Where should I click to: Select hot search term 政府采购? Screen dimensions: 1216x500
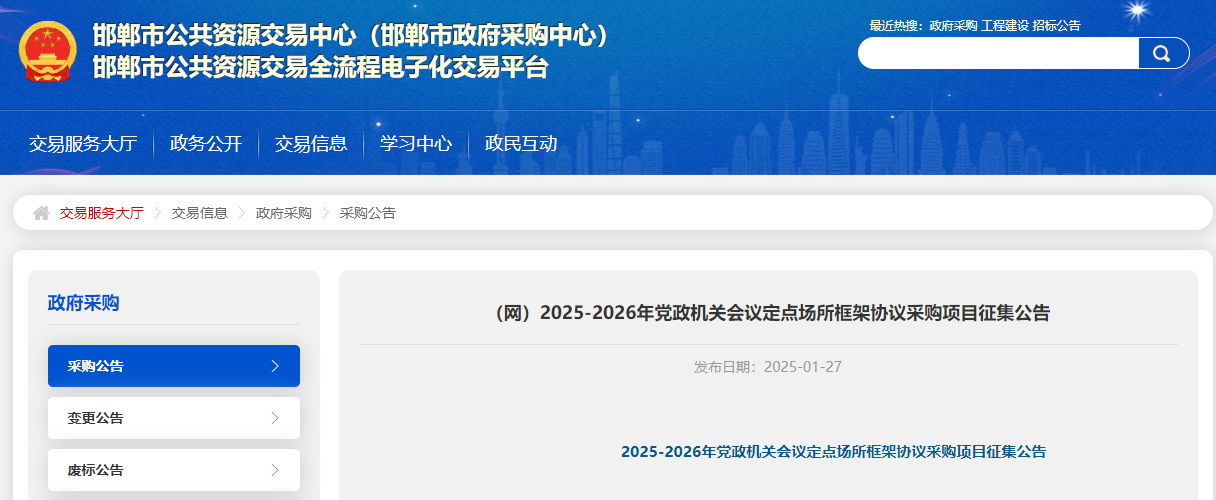(x=953, y=26)
